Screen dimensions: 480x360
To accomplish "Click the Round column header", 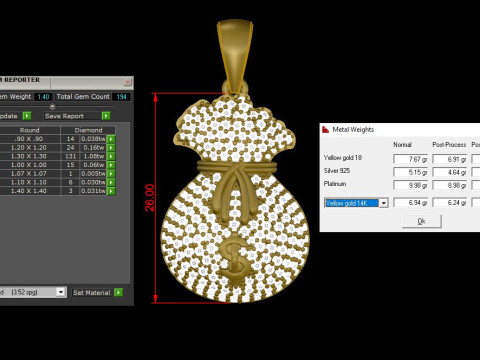I will pos(29,130).
